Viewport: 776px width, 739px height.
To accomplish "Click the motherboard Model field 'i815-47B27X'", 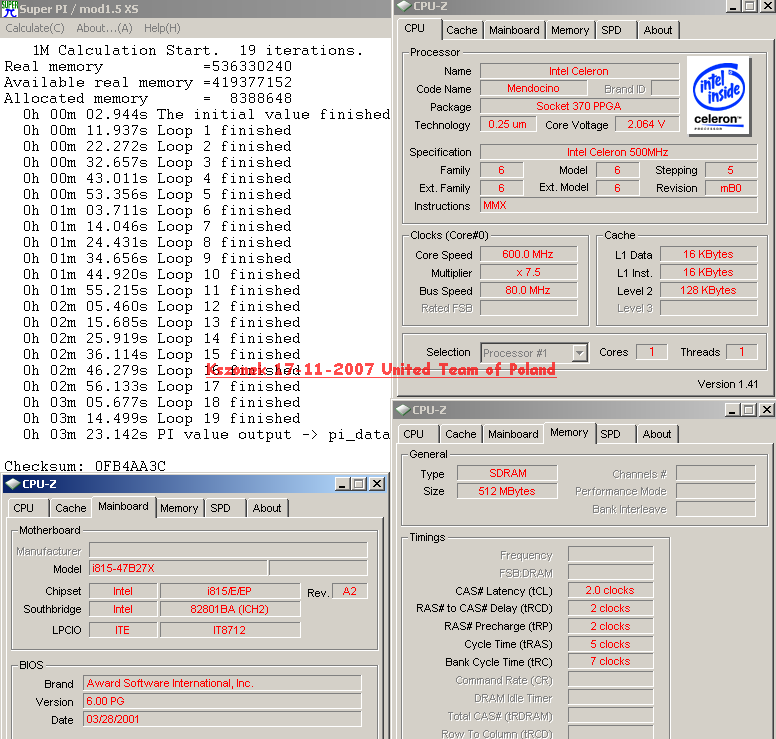I will pyautogui.click(x=178, y=568).
